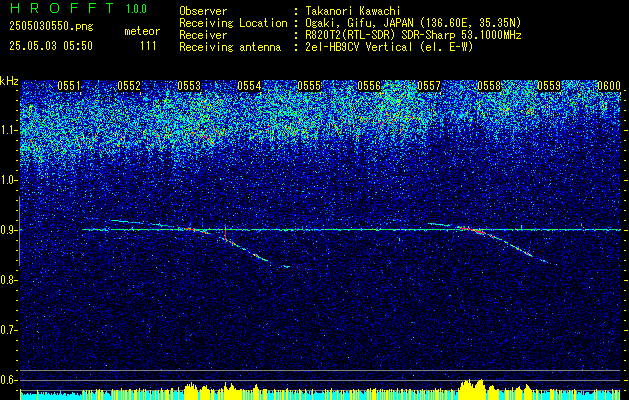The height and width of the screenshot is (400, 629).
Task: Click the kHz axis unit label
Action: [x=9, y=81]
